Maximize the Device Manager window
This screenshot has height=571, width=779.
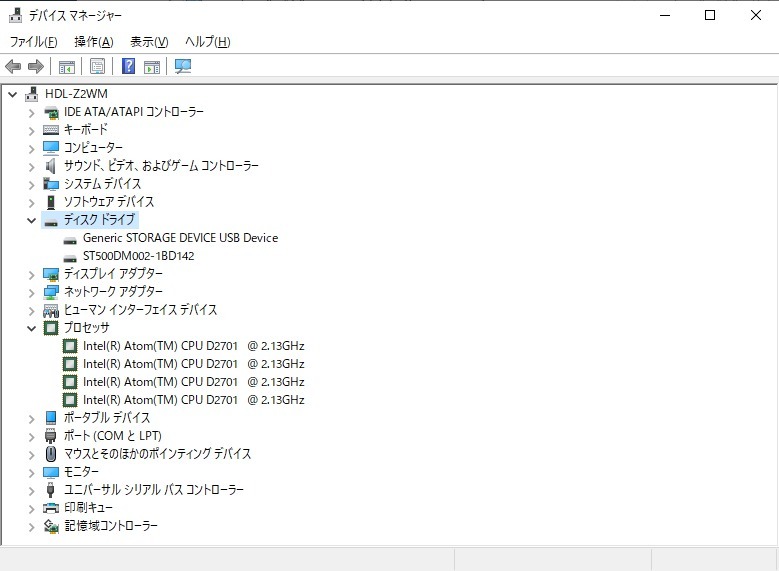click(710, 15)
